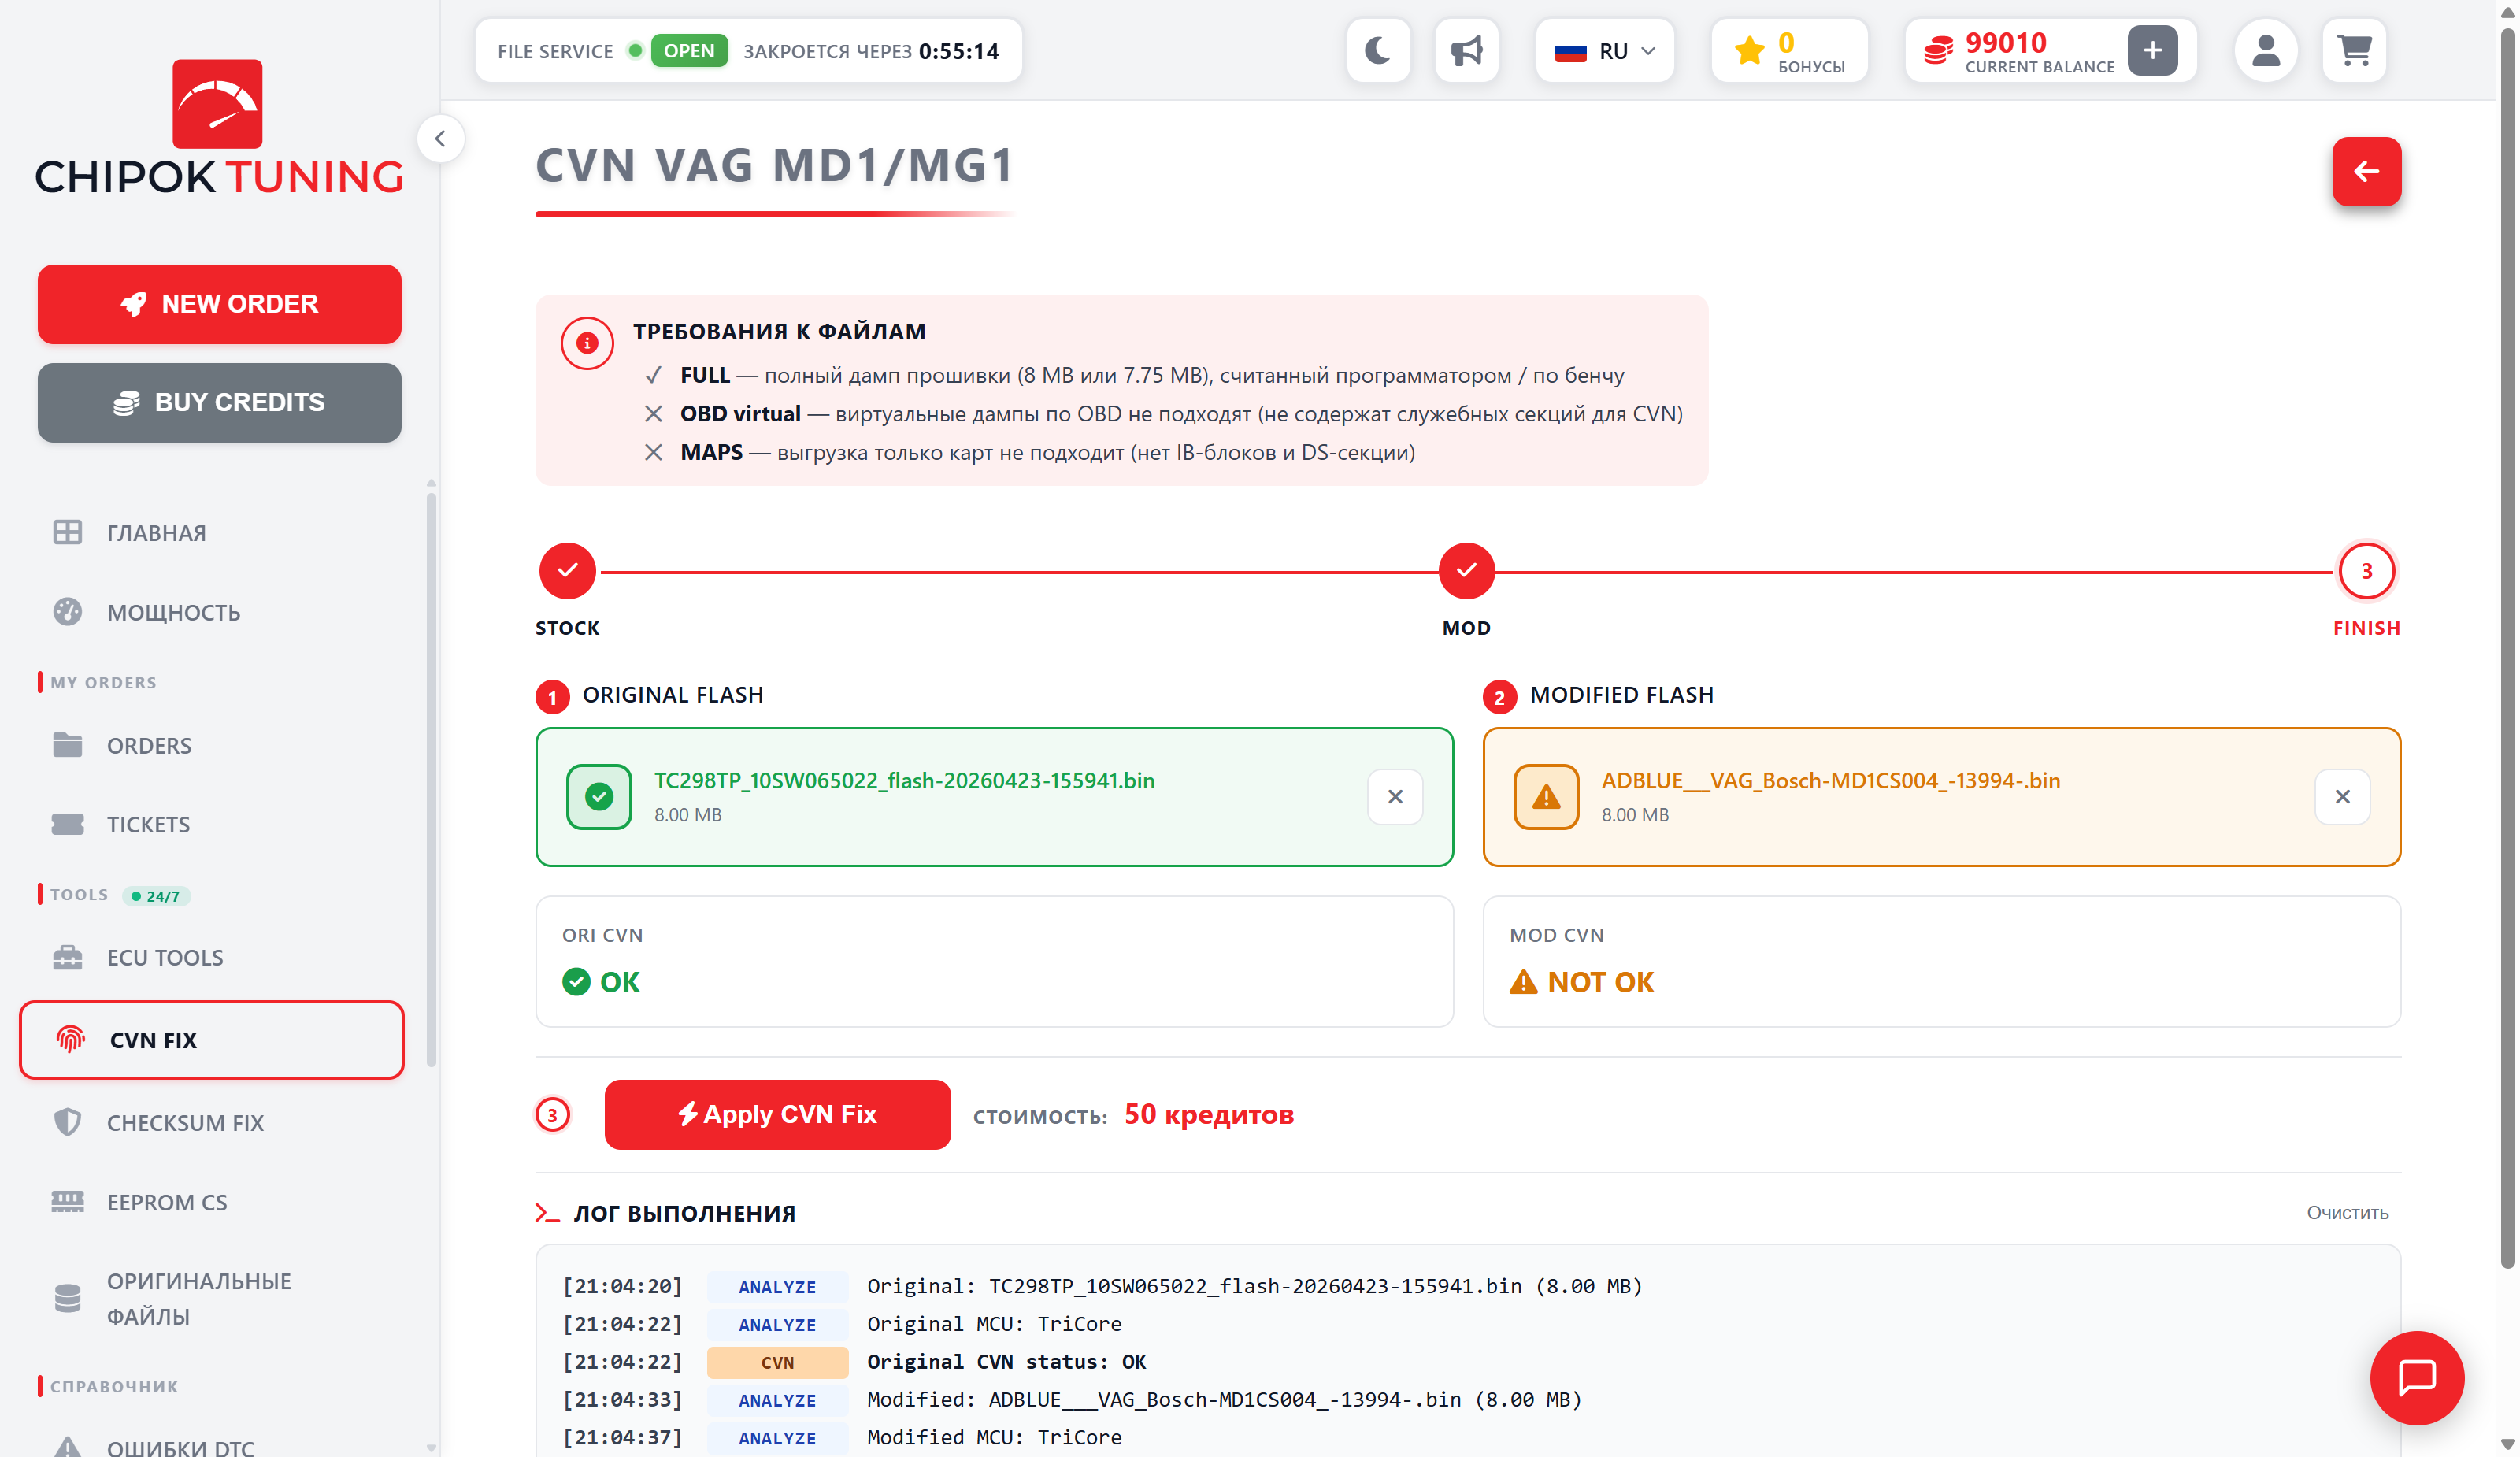Viewport: 2520px width, 1457px height.
Task: Click TC298TP_10SW065022 file name
Action: 904,781
